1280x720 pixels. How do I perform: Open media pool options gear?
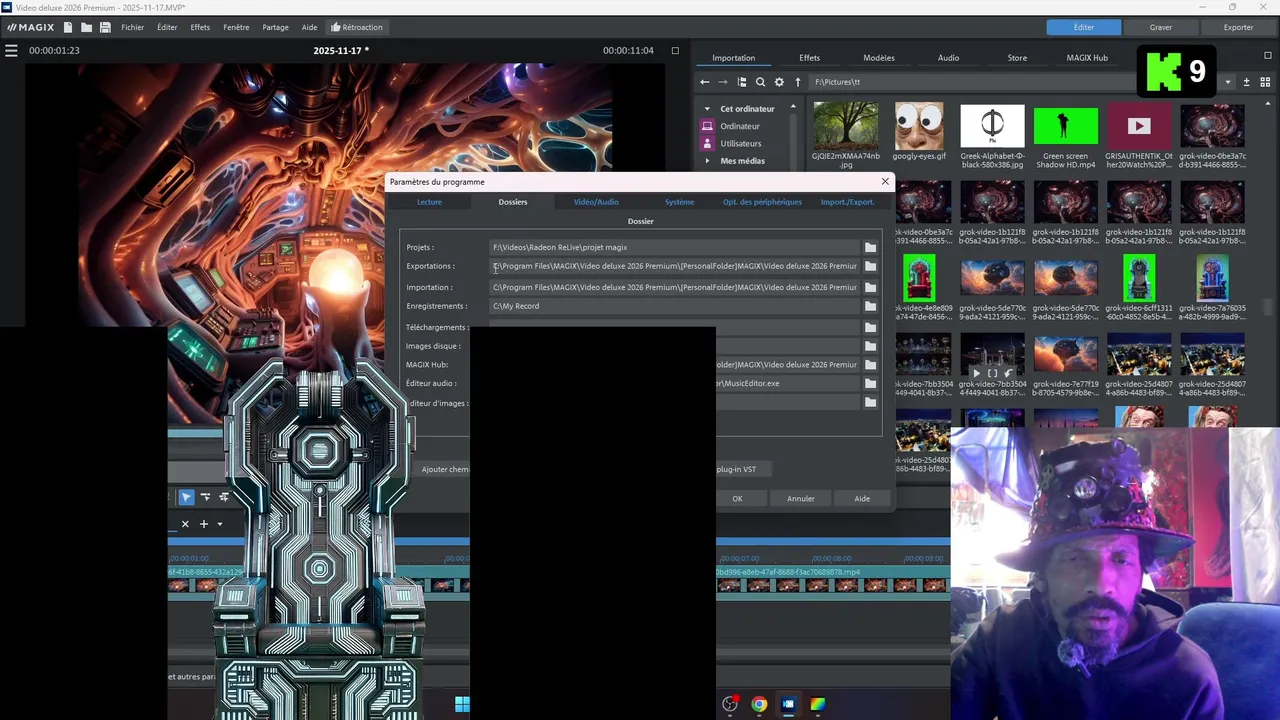[x=779, y=82]
